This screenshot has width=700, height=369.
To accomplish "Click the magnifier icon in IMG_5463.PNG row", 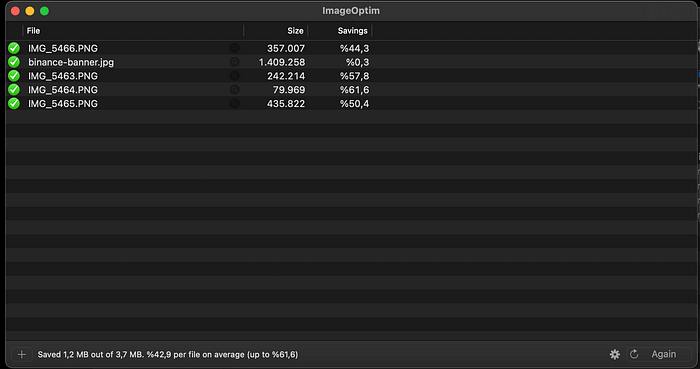I will [234, 76].
